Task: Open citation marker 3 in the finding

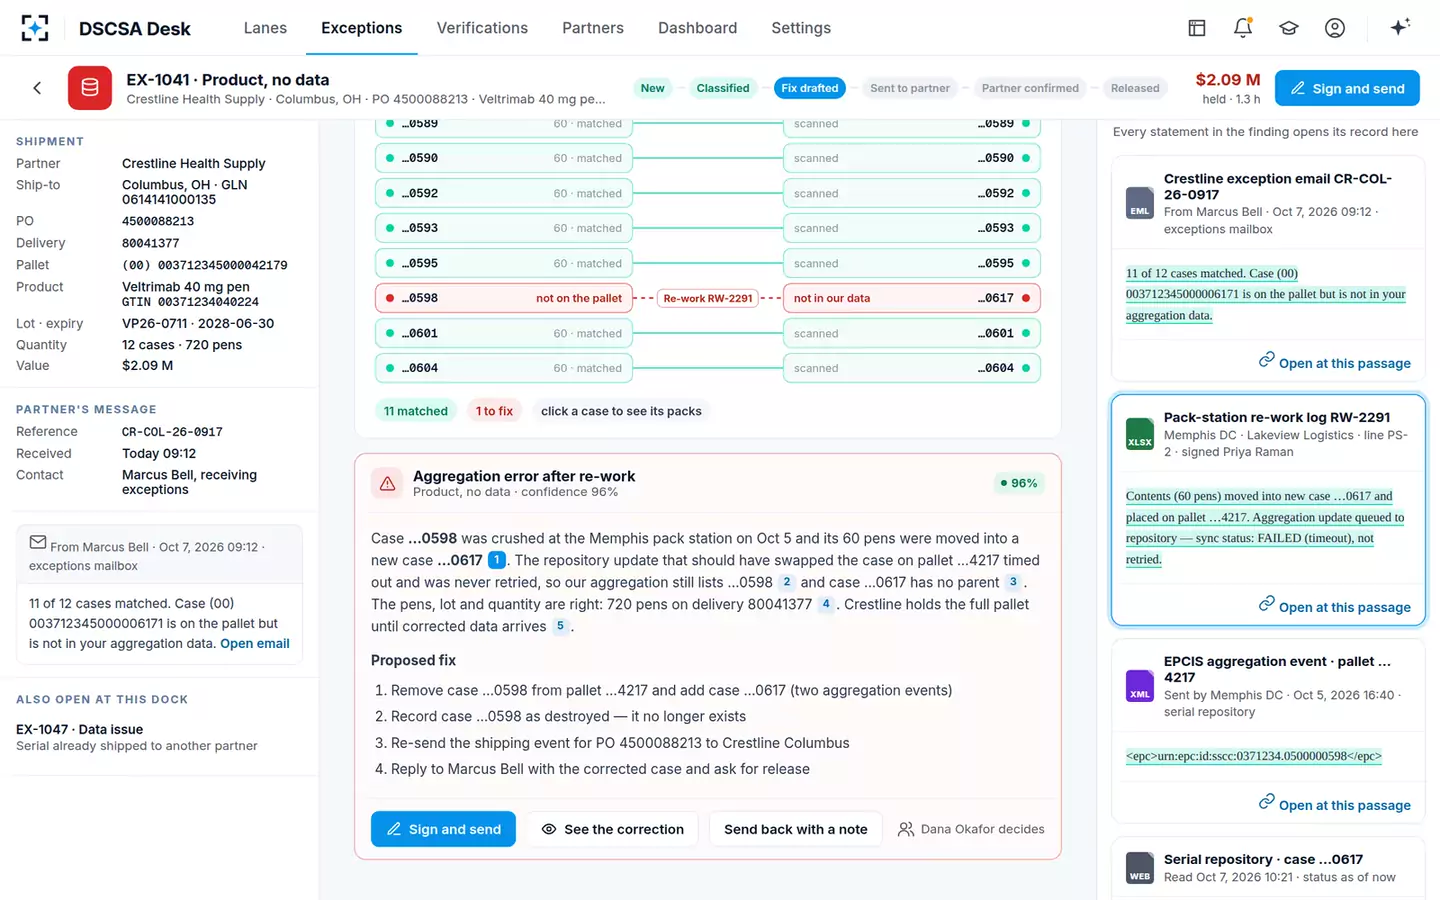Action: pyautogui.click(x=1013, y=582)
